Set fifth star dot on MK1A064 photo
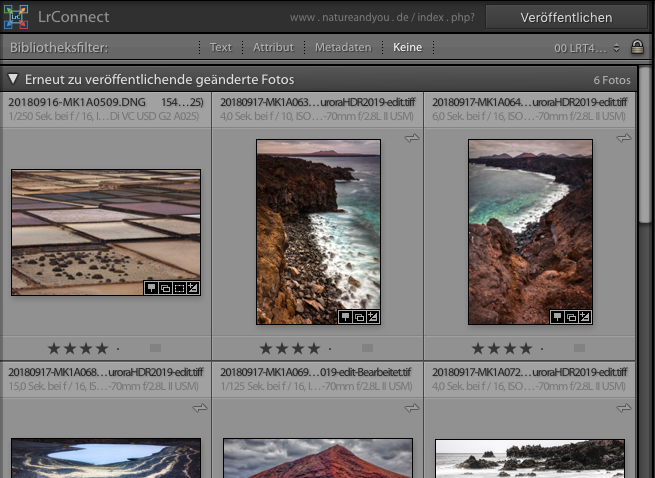655x478 pixels. click(x=542, y=348)
